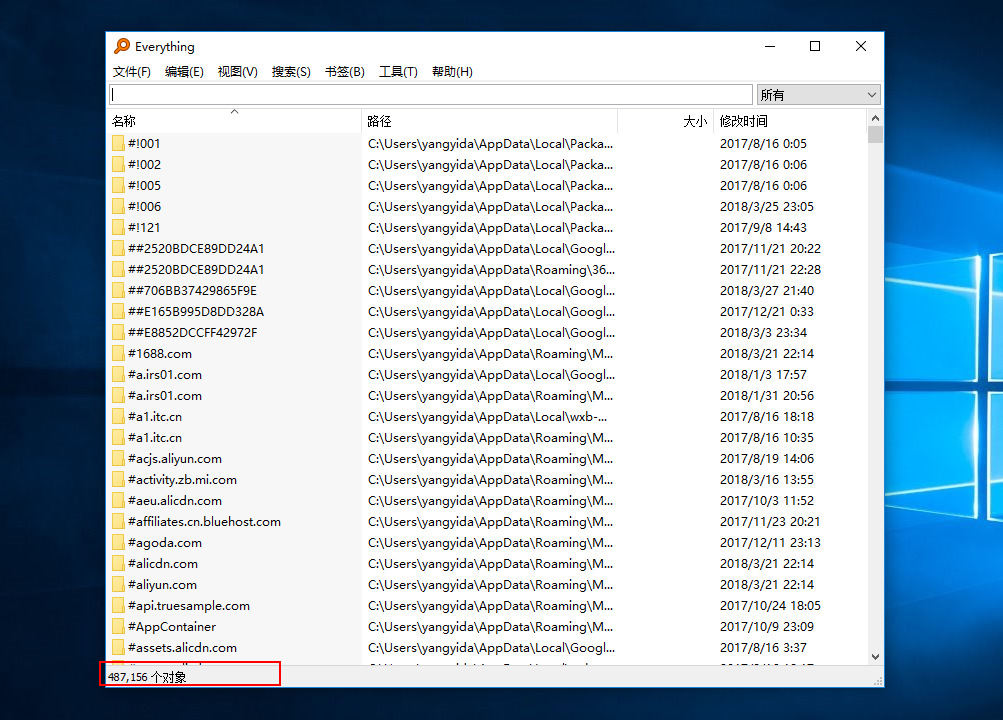Click the results scrollbar down arrow
The image size is (1003, 720).
click(x=875, y=657)
